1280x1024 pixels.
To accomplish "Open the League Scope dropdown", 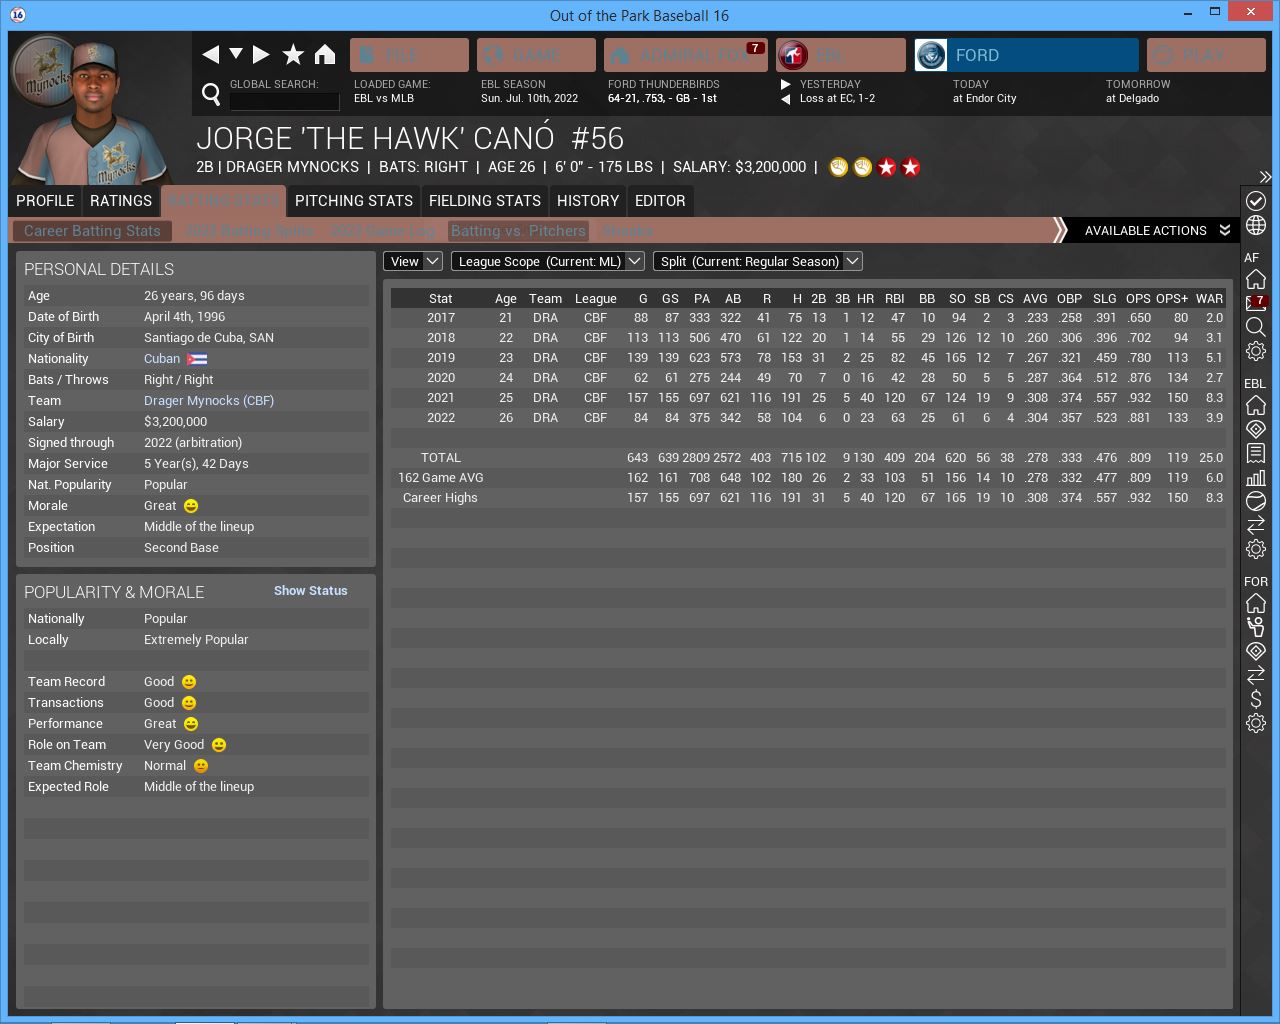I will 548,261.
